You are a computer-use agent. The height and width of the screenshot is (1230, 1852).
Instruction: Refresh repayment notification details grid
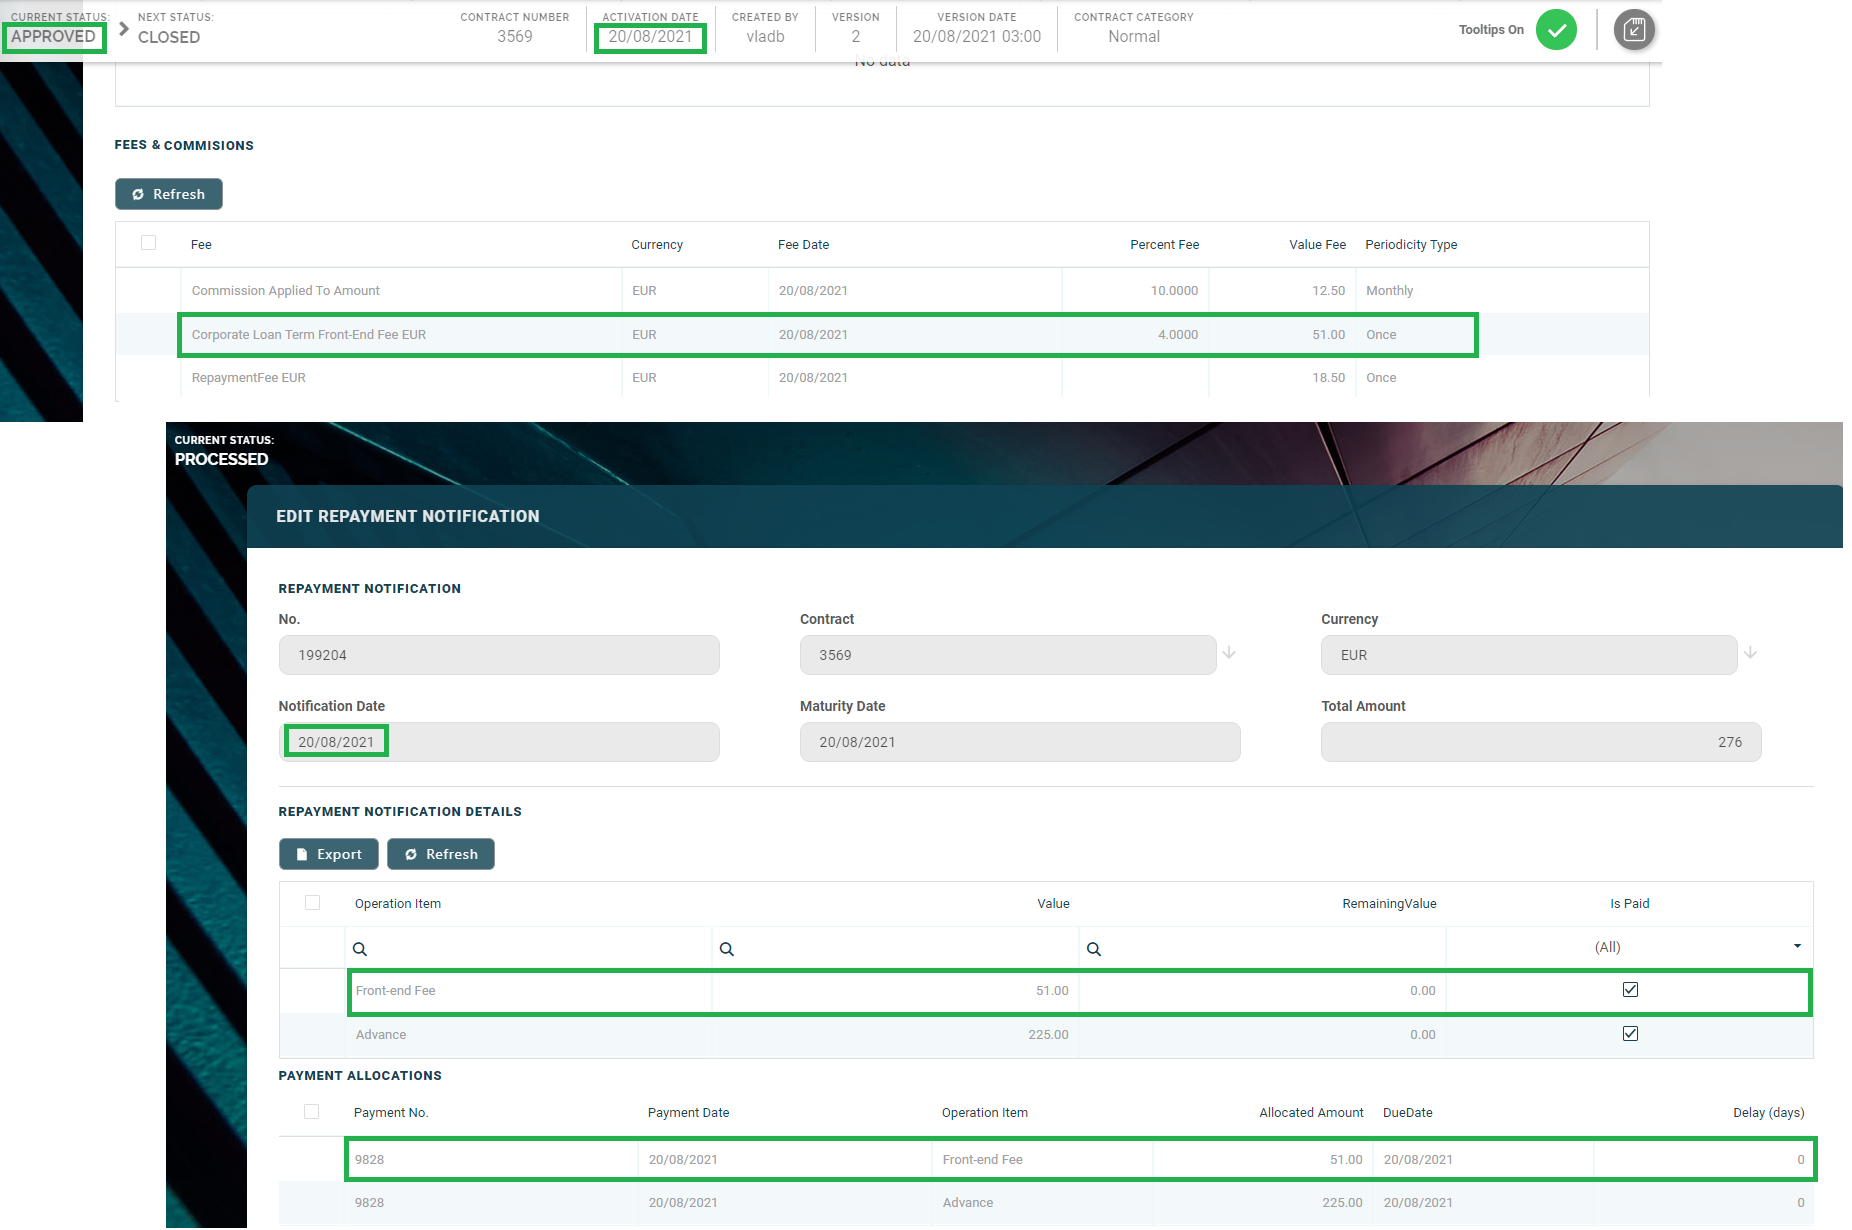(x=441, y=854)
